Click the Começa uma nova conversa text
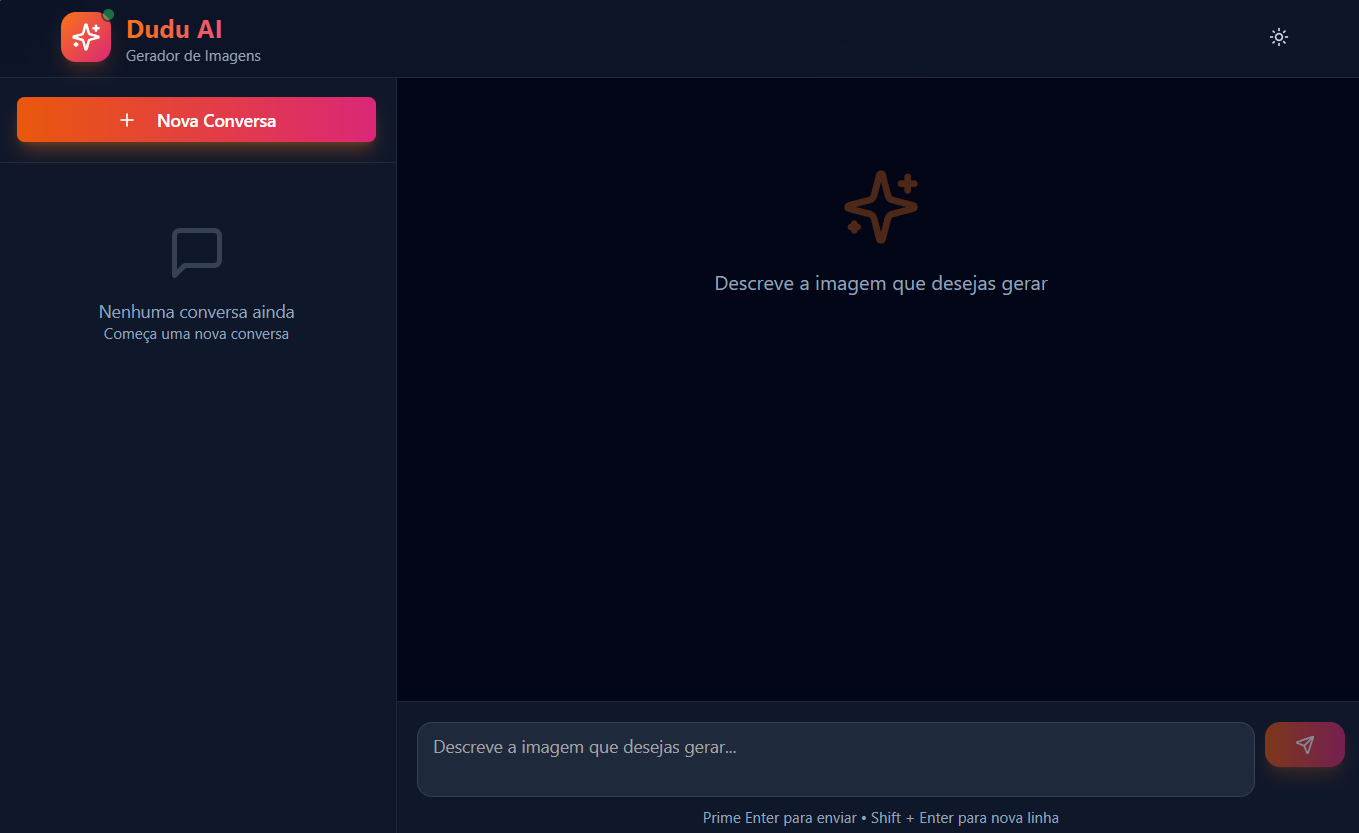 tap(196, 334)
